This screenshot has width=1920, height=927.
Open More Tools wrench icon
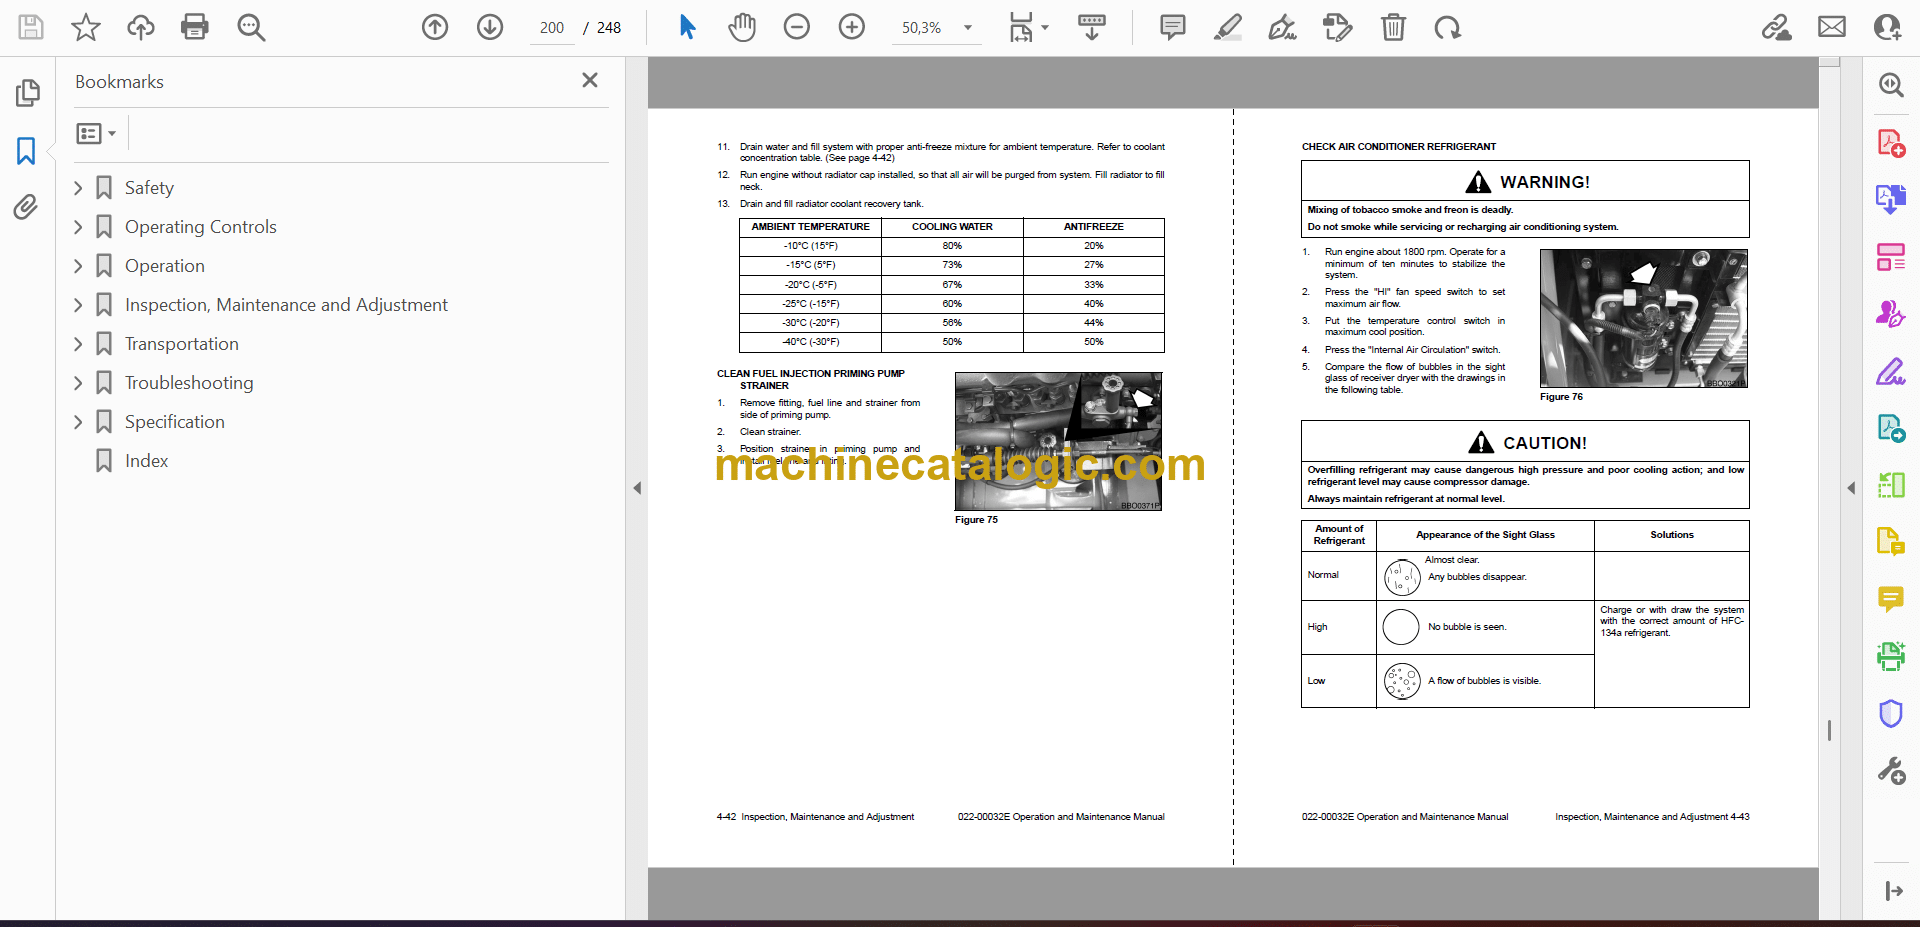(x=1891, y=770)
